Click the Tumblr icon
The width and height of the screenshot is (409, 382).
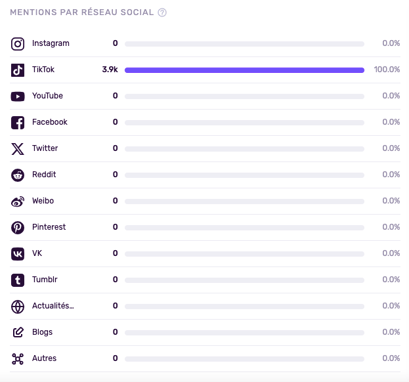click(18, 280)
